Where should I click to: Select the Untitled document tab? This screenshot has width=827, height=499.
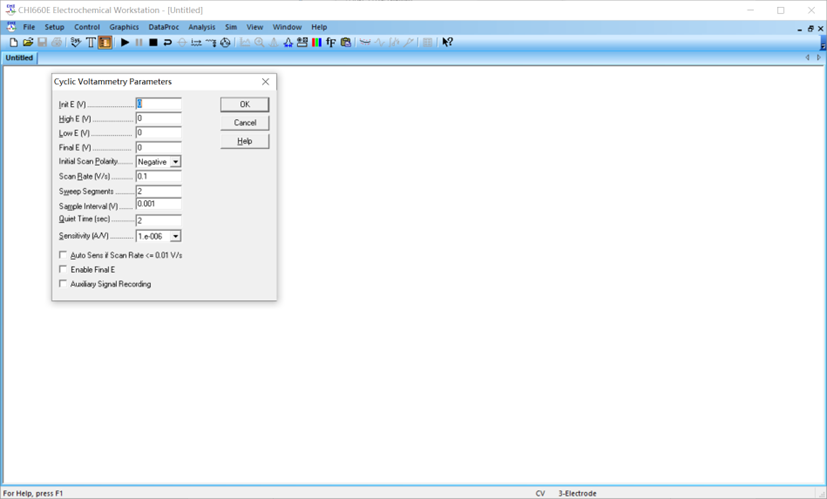click(19, 58)
